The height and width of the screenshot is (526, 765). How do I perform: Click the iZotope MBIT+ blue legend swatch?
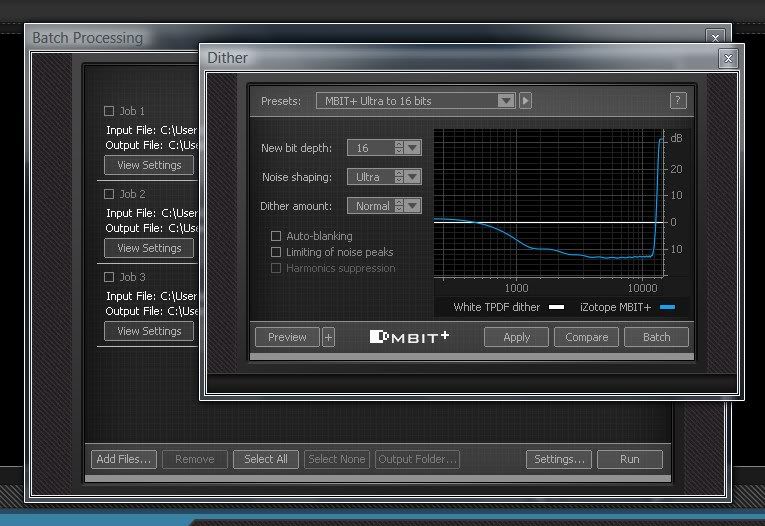[x=667, y=308]
